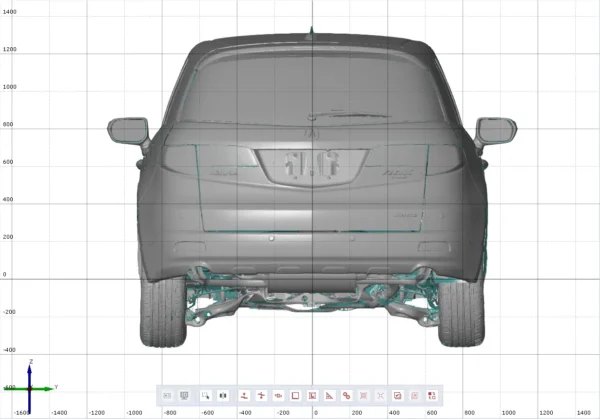Image resolution: width=600 pixels, height=419 pixels.
Task: Click the faded red framed-square icon
Action: click(364, 395)
